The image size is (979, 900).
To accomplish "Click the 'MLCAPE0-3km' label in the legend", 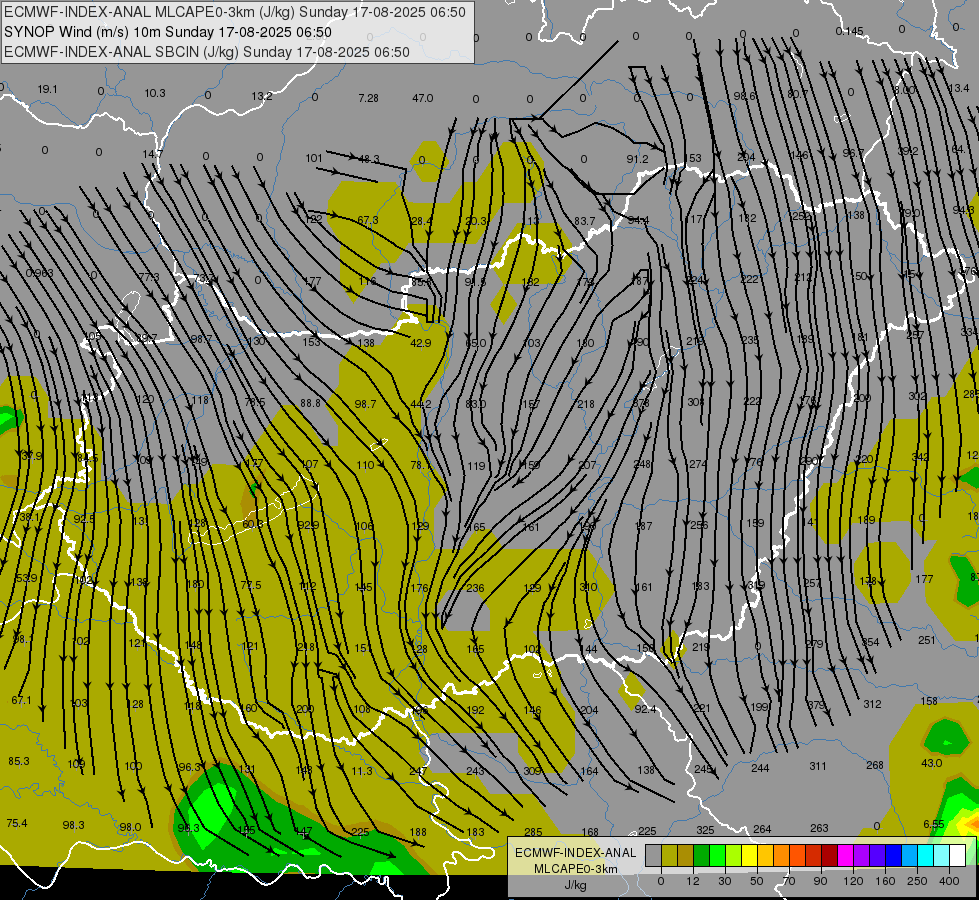I will tap(576, 869).
